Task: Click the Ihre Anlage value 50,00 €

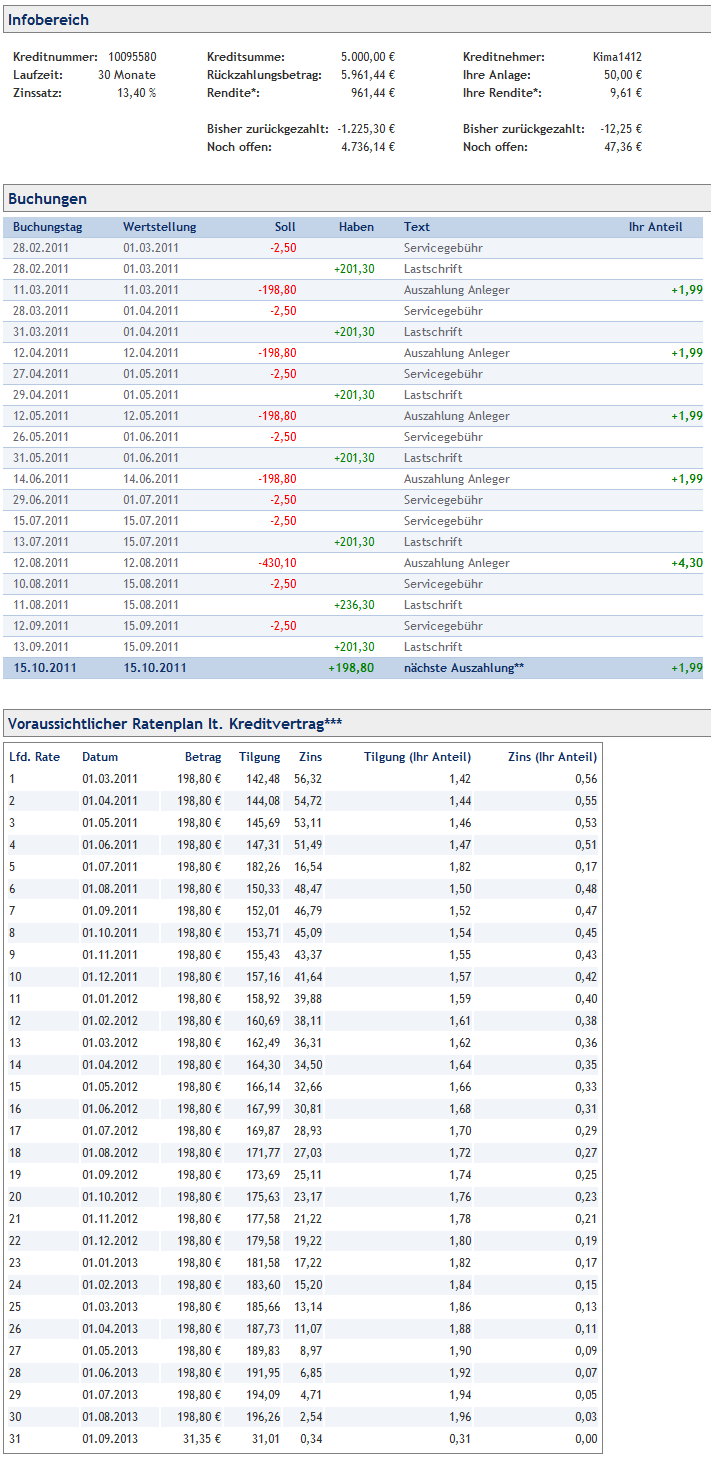Action: tap(622, 75)
